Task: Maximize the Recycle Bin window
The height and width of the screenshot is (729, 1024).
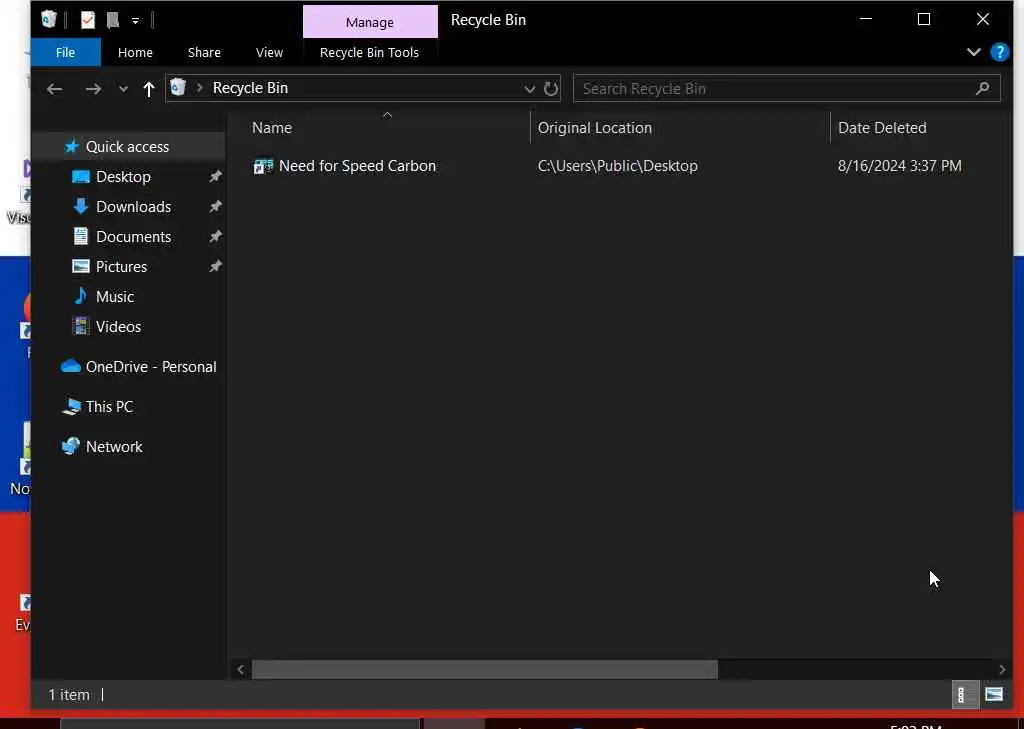Action: pyautogui.click(x=923, y=20)
